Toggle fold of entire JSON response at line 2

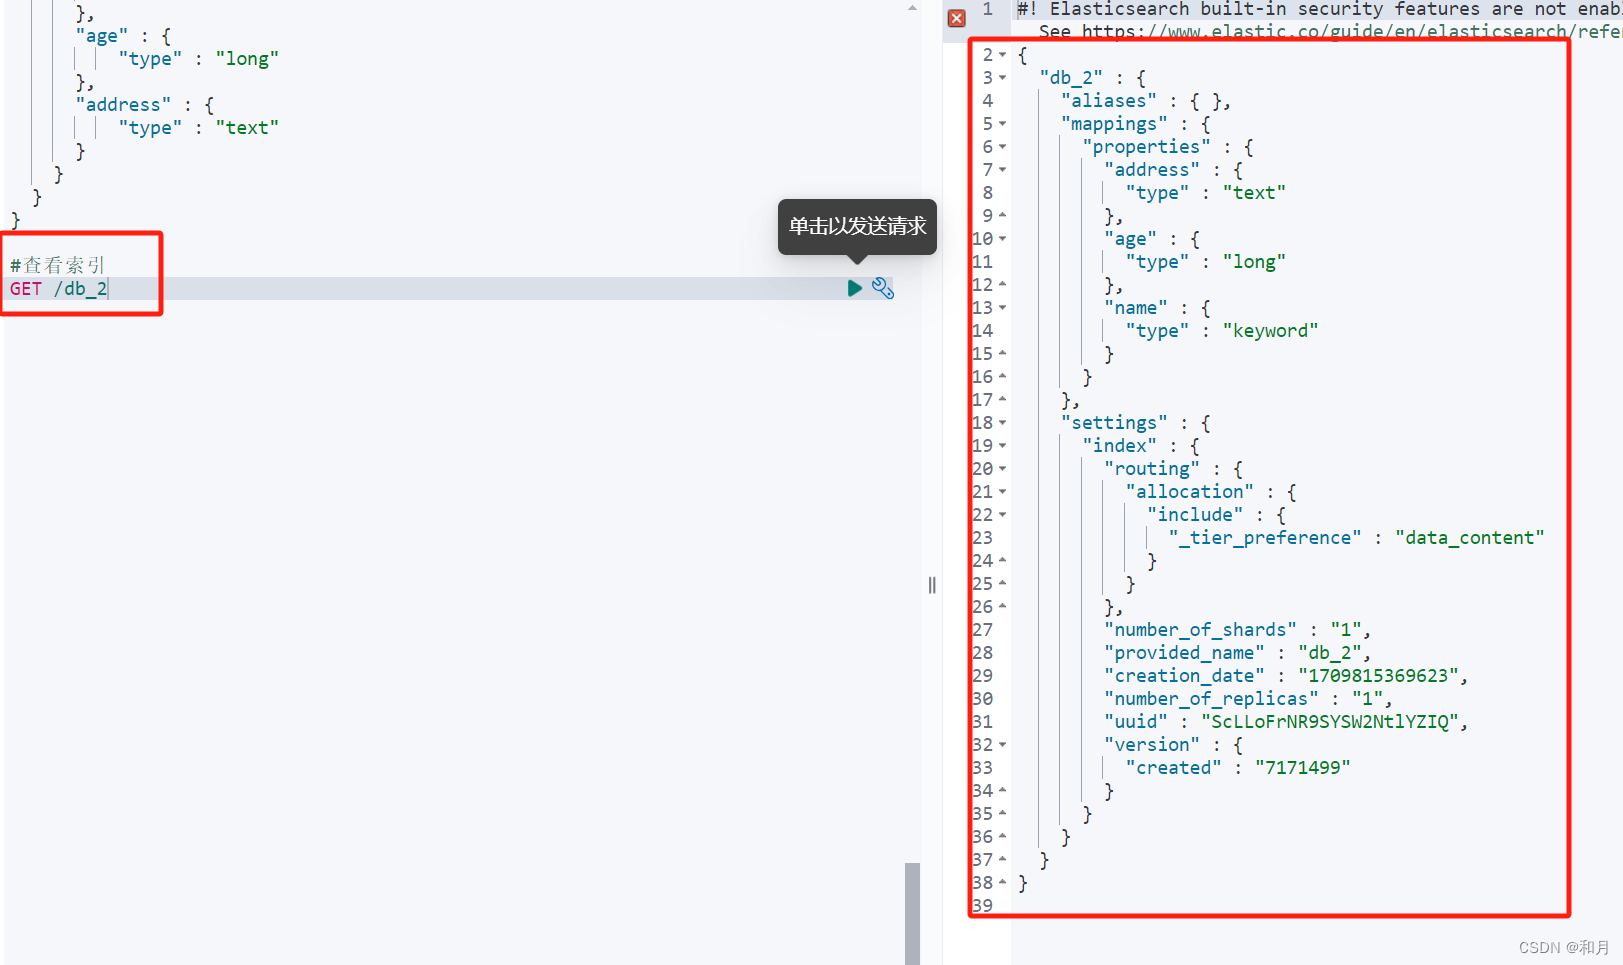(x=1000, y=54)
